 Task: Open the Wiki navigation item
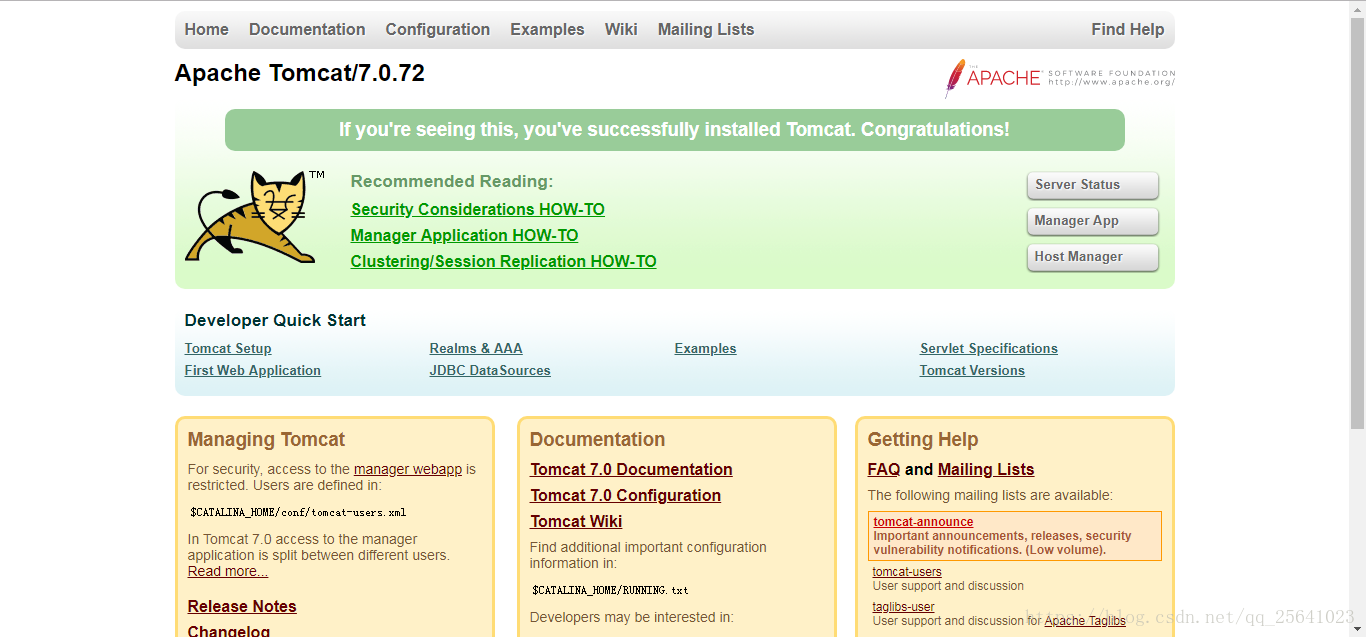[621, 29]
